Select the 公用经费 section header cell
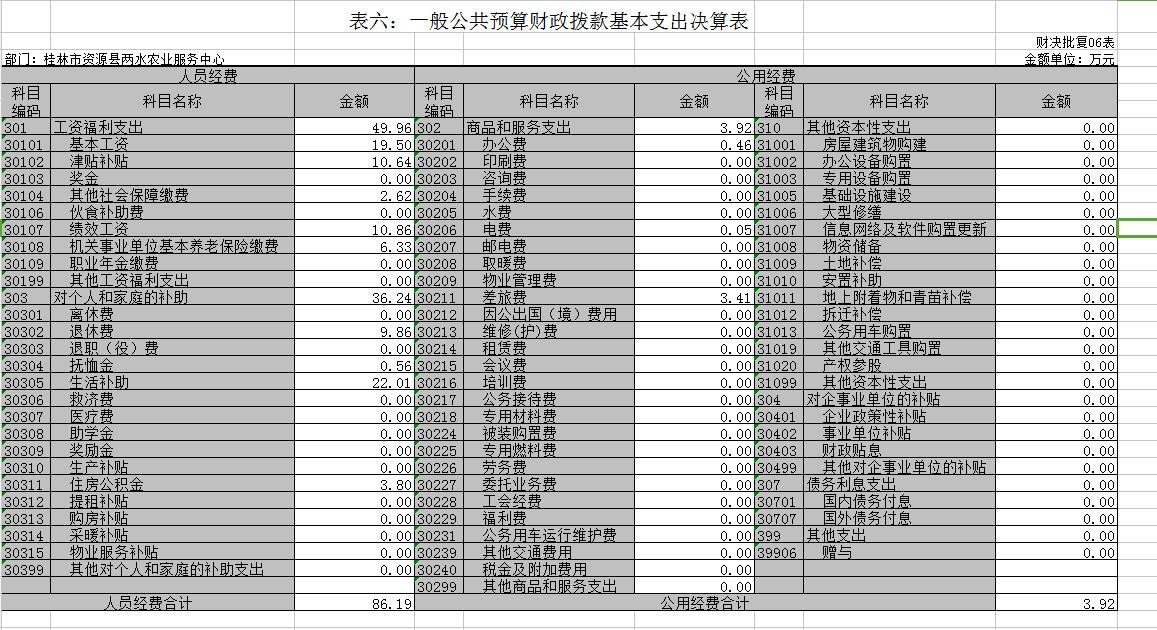This screenshot has height=630, width=1157. pyautogui.click(x=765, y=76)
